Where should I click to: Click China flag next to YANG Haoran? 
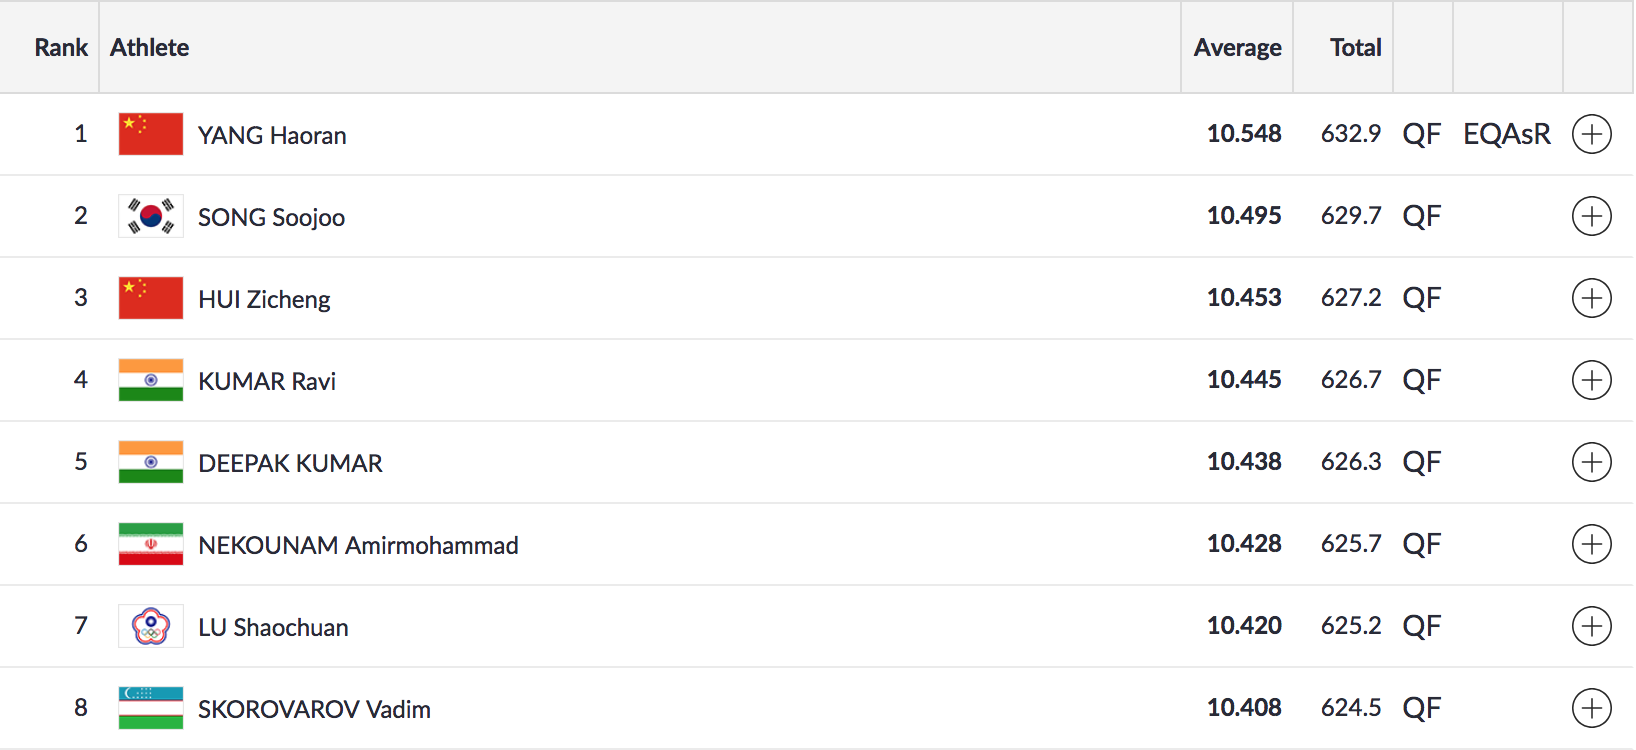150,134
